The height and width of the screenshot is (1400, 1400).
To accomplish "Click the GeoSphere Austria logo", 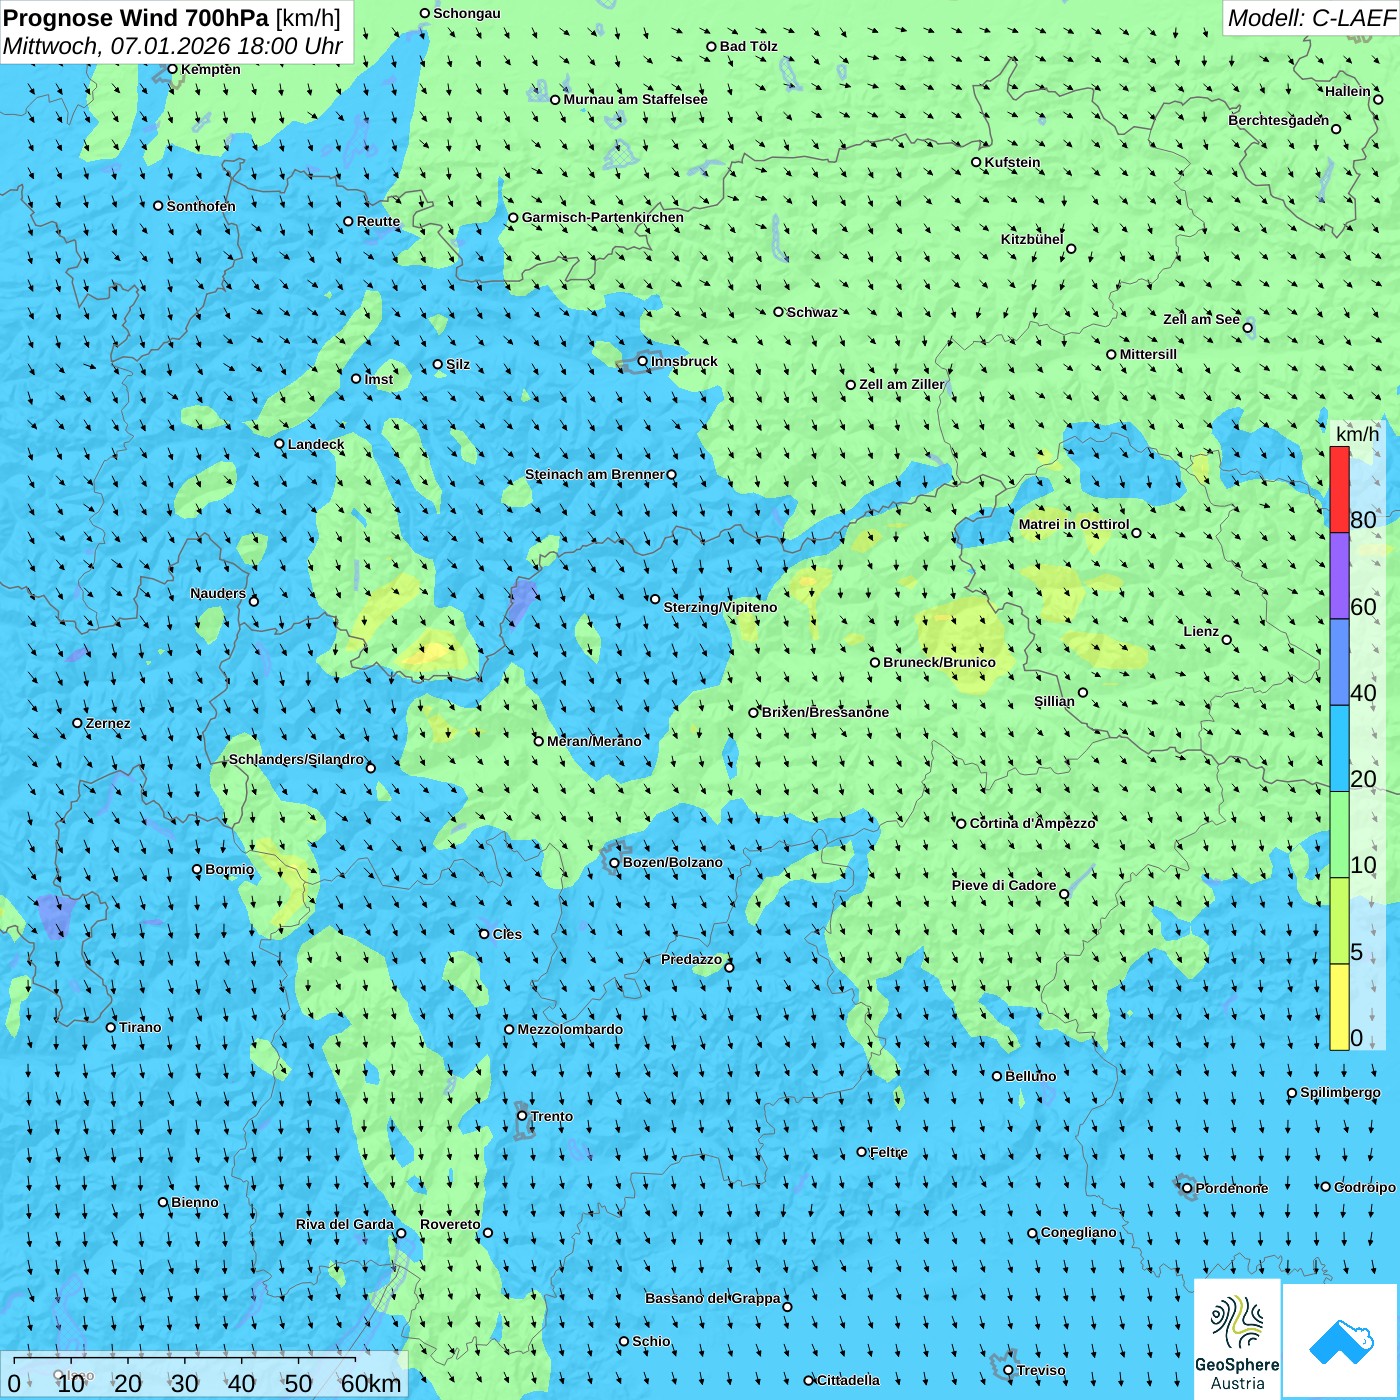I will point(1237,1338).
